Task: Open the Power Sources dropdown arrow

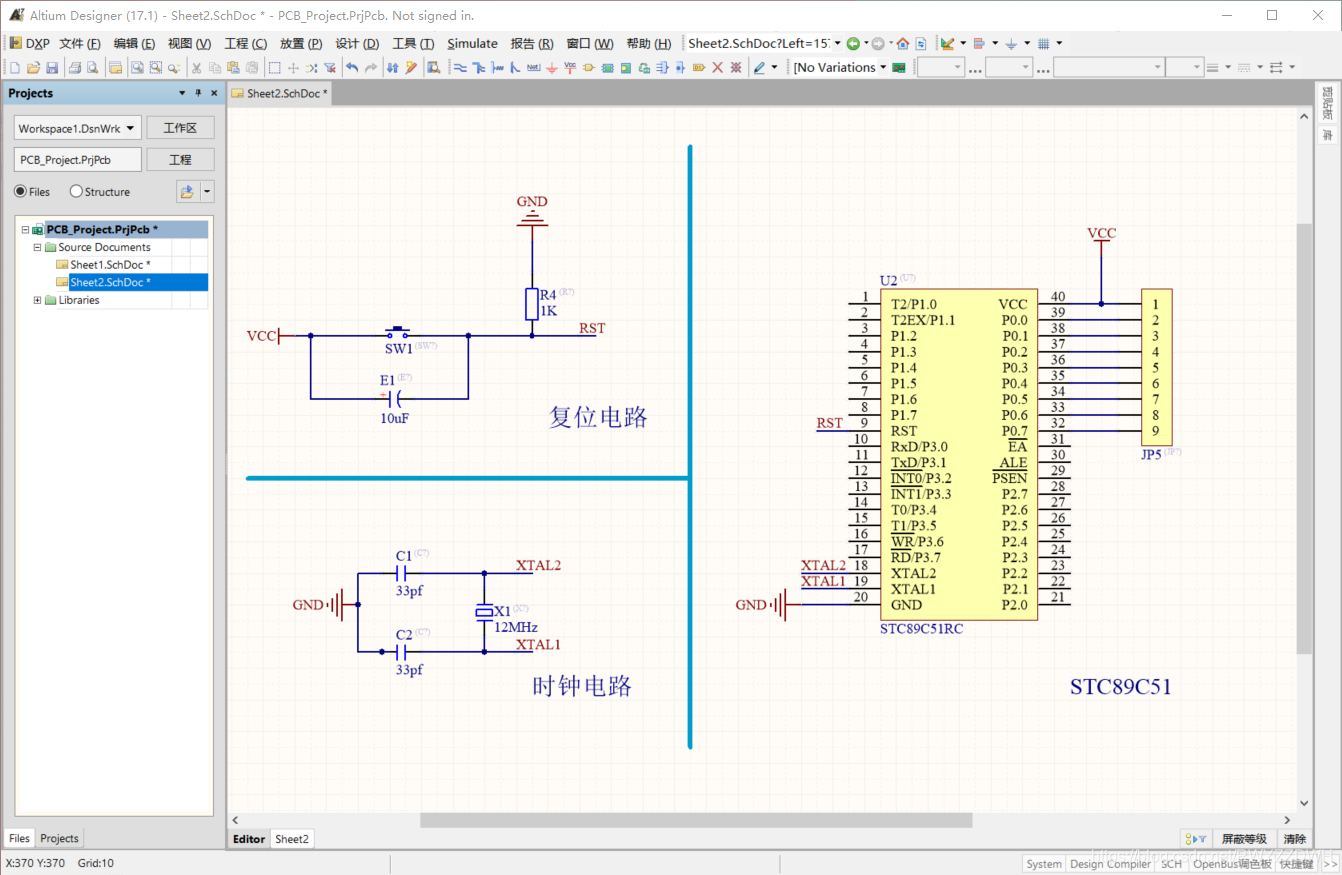Action: 1027,43
